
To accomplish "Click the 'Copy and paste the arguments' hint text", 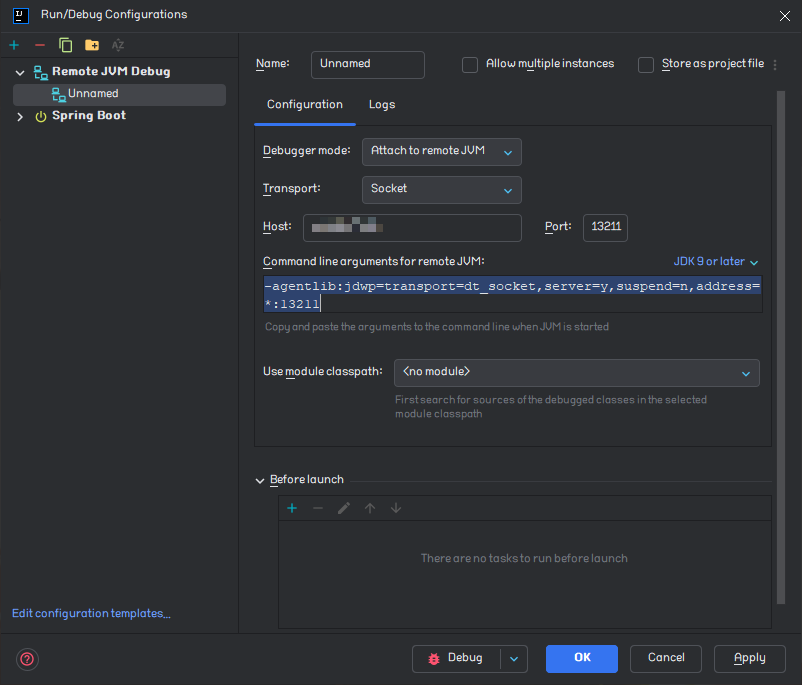I will 437,327.
